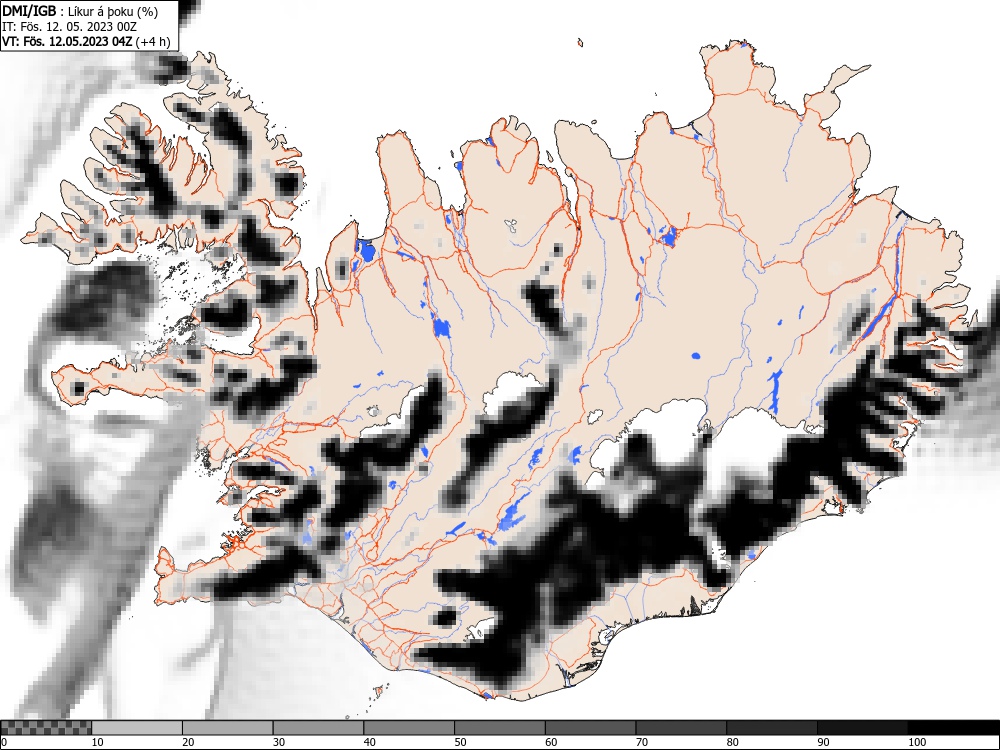Click the 'VT: Fös. 12.05.2023 04Z (+4 h)' line
The image size is (1000, 750).
coord(86,42)
